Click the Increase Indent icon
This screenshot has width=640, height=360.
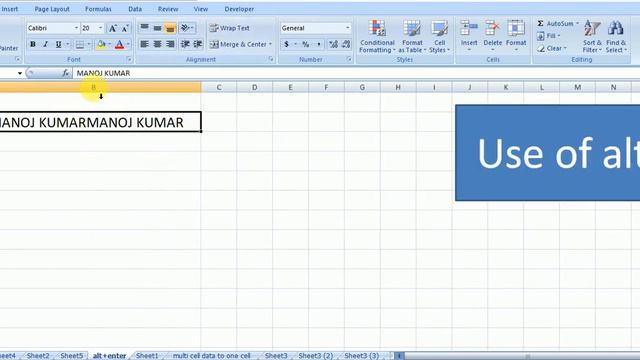(x=198, y=44)
